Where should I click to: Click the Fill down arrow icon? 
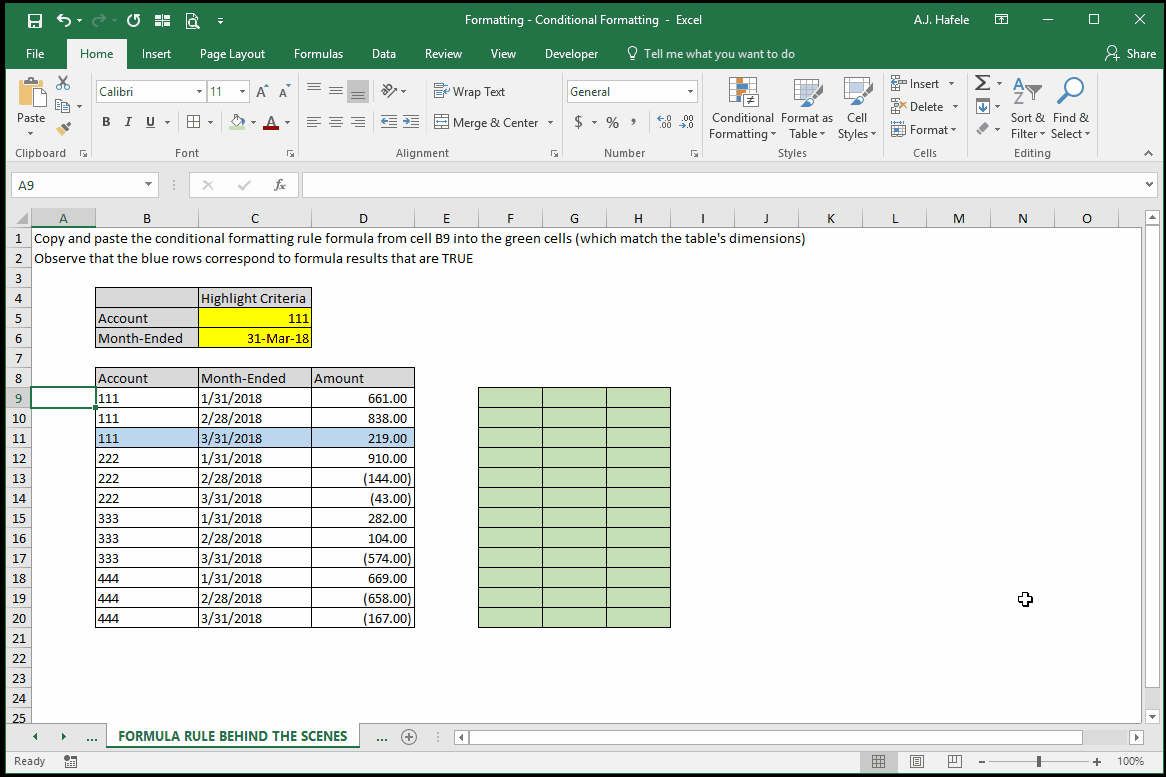983,106
